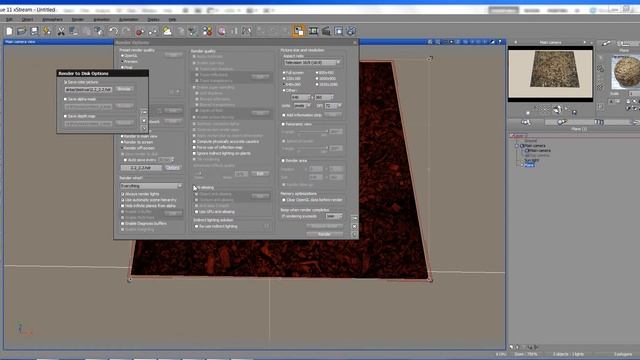Open the Atmosphere menu
The width and height of the screenshot is (640, 360).
tap(53, 19)
